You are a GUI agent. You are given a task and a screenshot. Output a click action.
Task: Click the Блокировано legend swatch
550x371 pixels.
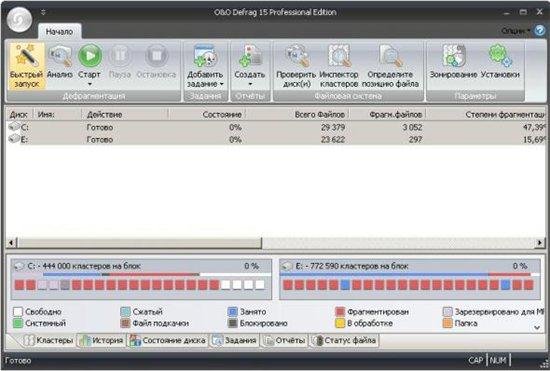tap(233, 323)
